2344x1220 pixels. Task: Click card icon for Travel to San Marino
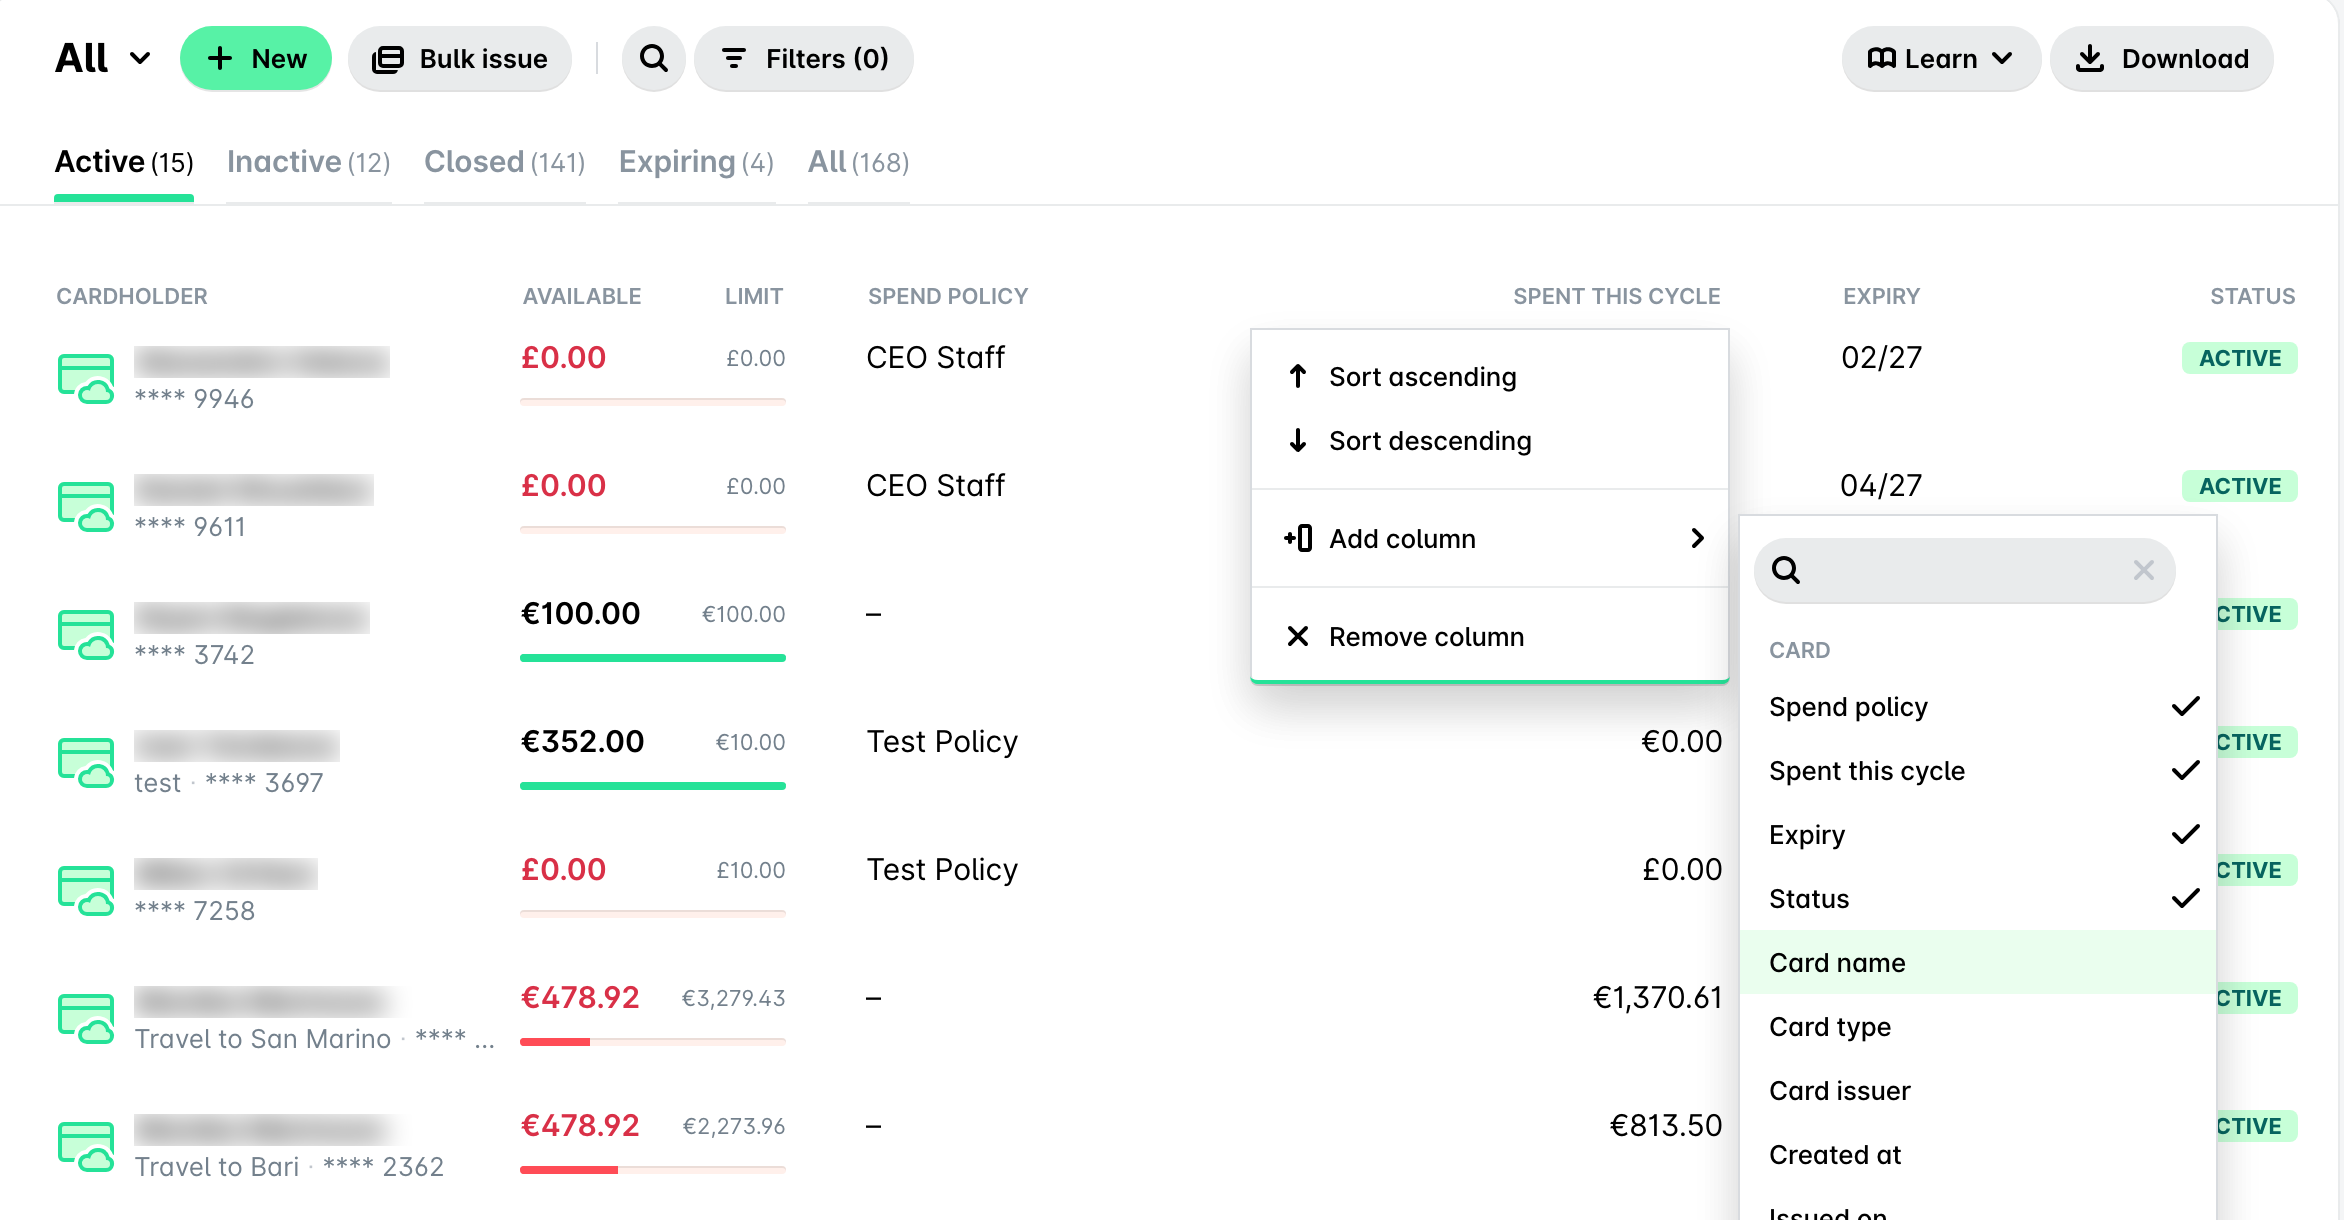click(x=86, y=1018)
